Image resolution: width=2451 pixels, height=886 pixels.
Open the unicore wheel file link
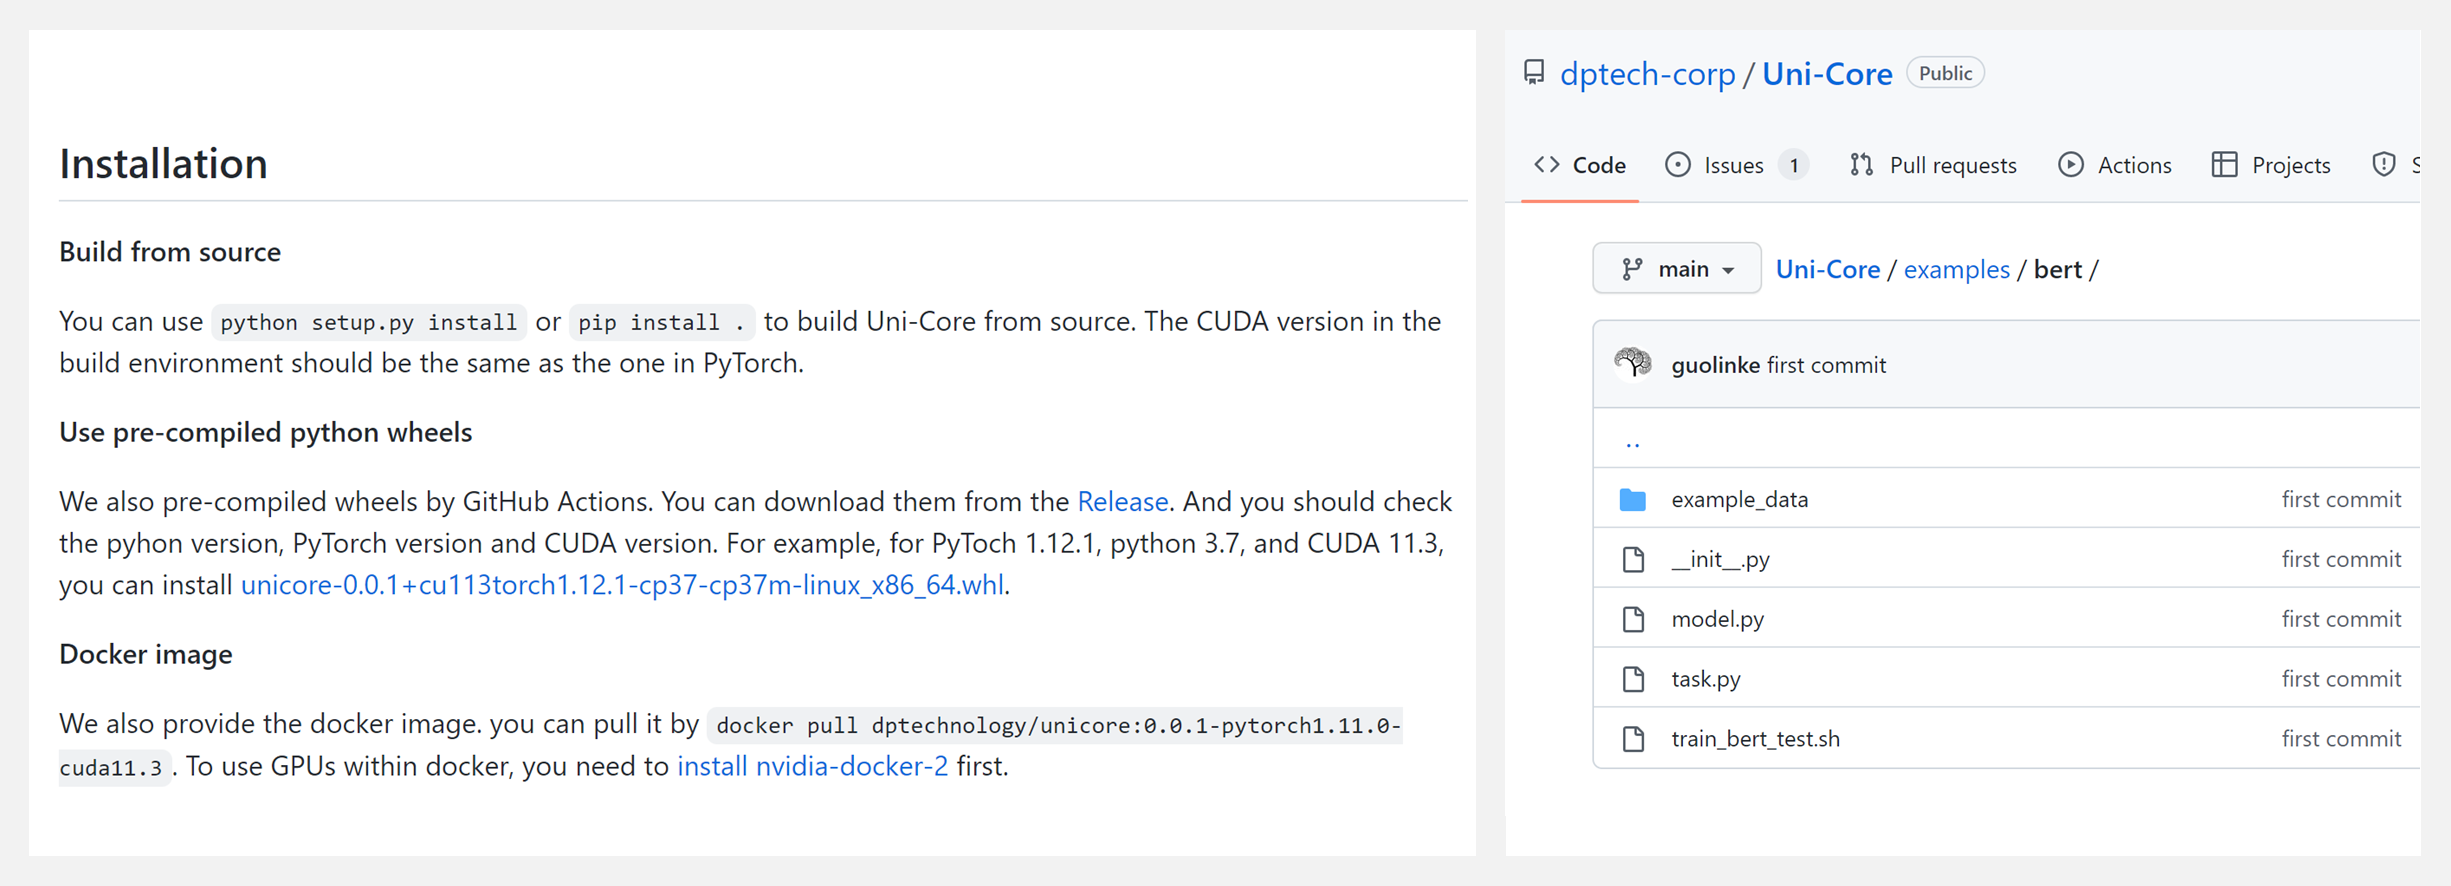[623, 585]
